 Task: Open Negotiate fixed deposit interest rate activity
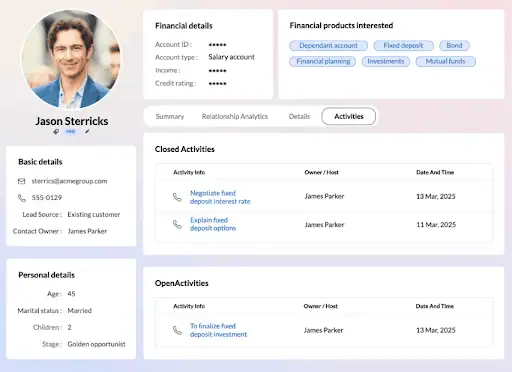[x=220, y=197]
